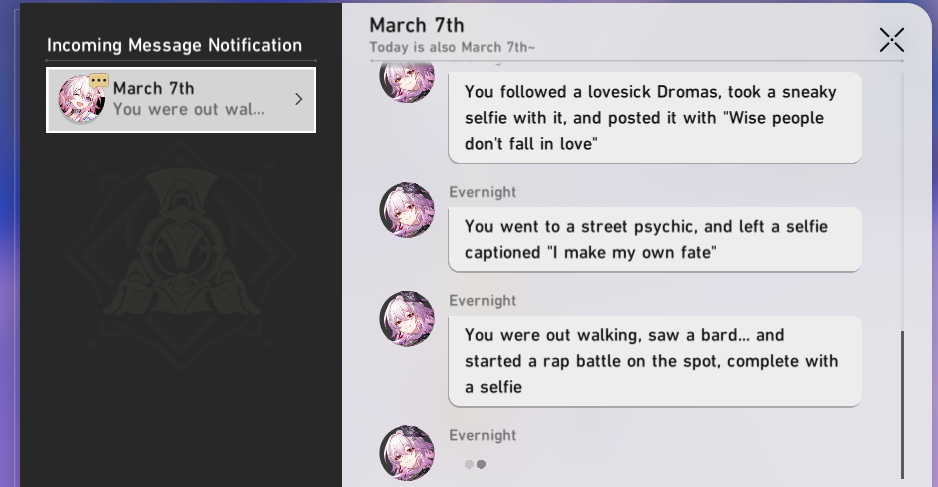938x487 pixels.
Task: Click the yellow chat badge on March 7th's avatar
Action: 98,81
